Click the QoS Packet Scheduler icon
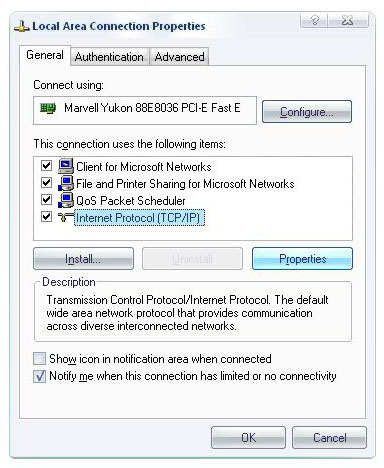The image size is (384, 468). (66, 200)
